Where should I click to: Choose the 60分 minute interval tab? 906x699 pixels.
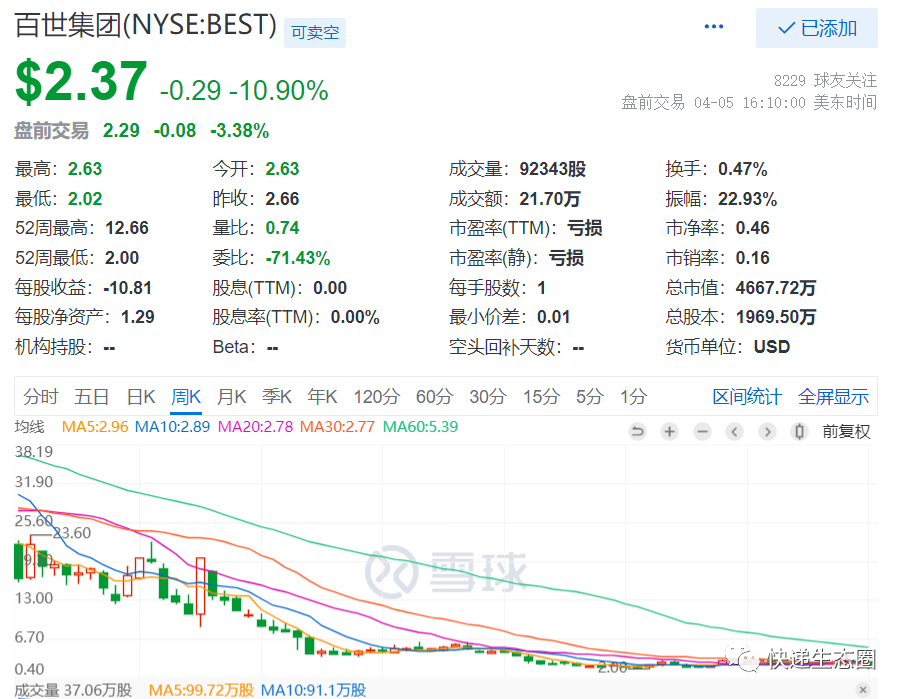pos(434,397)
